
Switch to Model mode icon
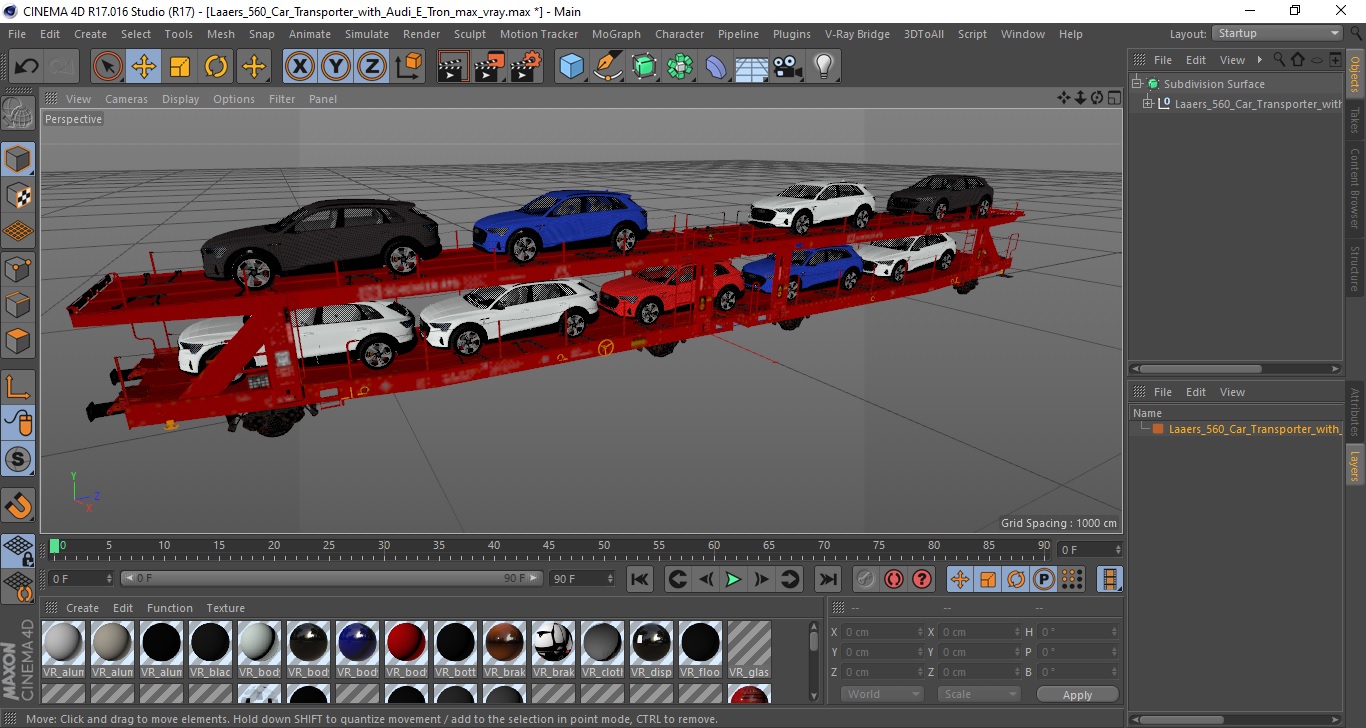click(x=18, y=159)
